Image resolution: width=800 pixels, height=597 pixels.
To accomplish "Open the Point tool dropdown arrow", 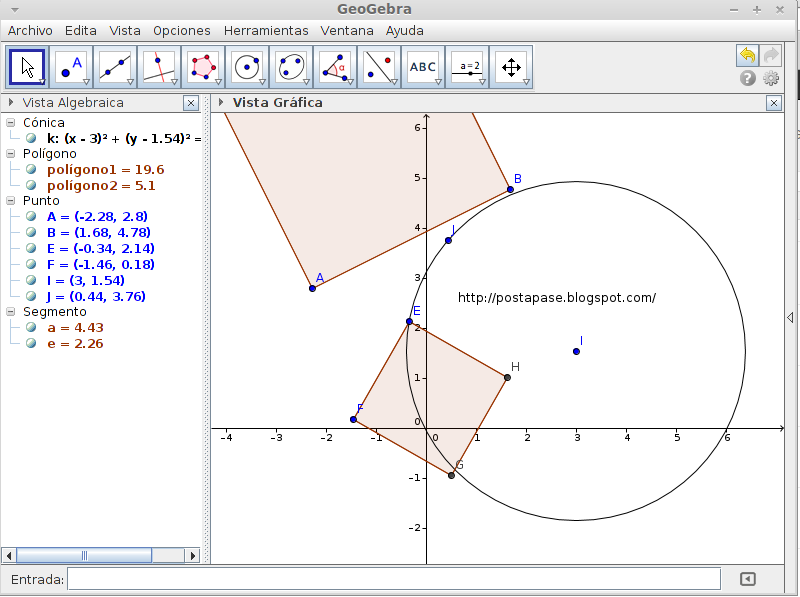I will [84, 79].
